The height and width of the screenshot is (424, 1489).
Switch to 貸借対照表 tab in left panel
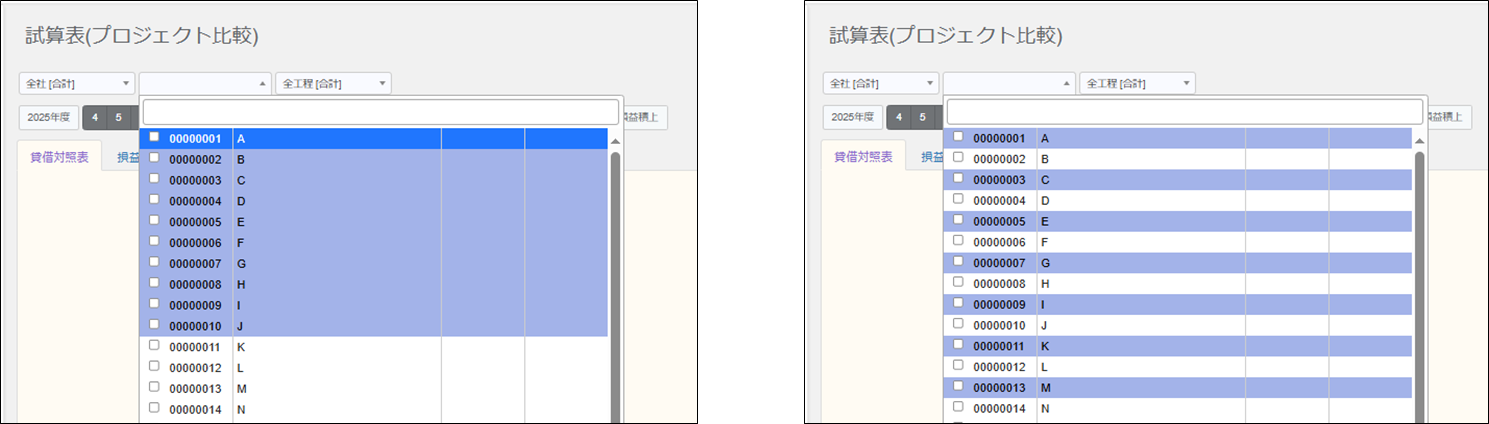[x=59, y=157]
